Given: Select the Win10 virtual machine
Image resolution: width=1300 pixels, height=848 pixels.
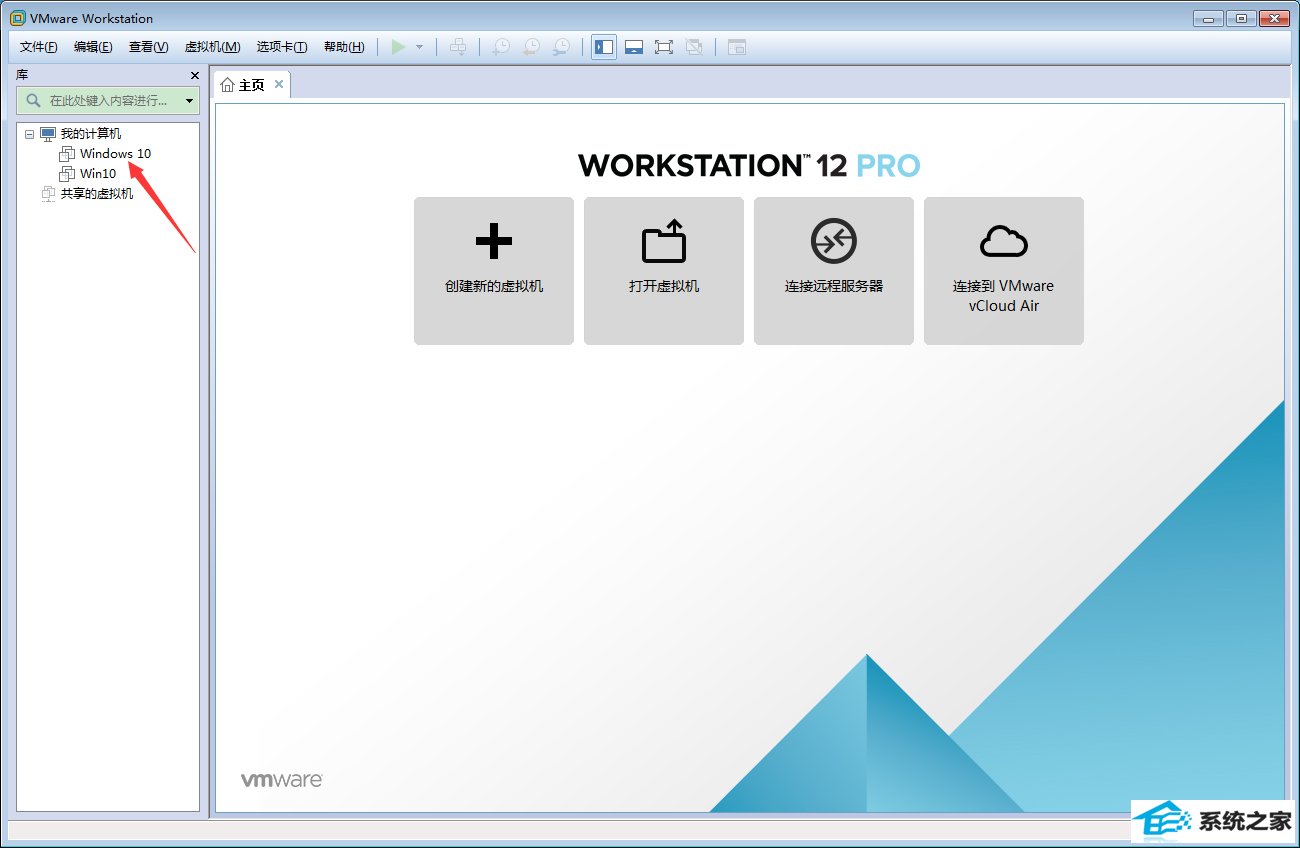Looking at the screenshot, I should tap(98, 174).
